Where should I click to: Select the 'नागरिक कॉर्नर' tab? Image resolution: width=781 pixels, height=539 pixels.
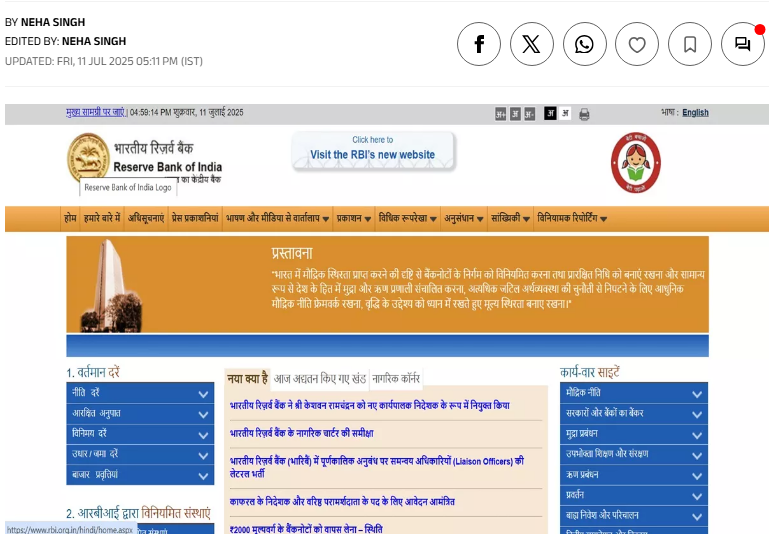pyautogui.click(x=396, y=379)
